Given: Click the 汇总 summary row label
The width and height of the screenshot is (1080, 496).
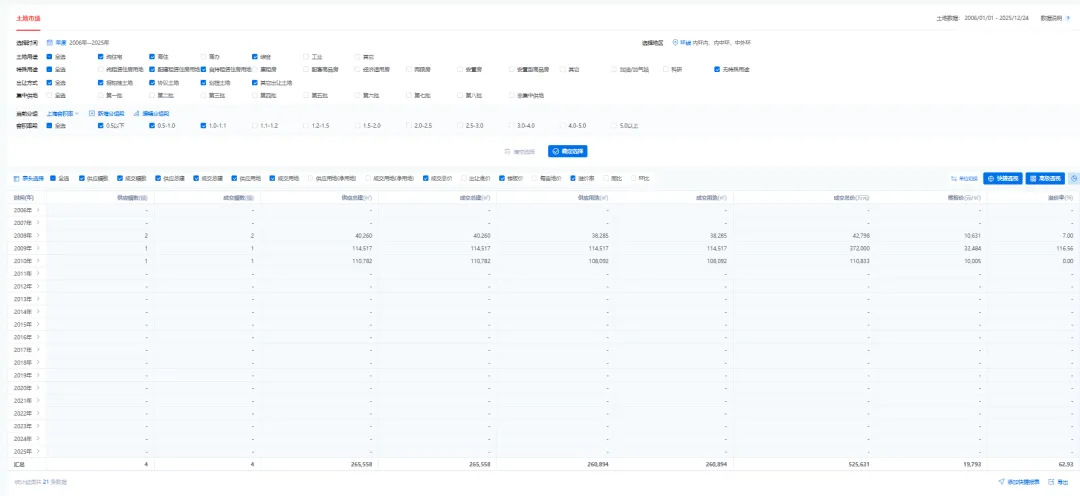Looking at the screenshot, I should pyautogui.click(x=19, y=464).
